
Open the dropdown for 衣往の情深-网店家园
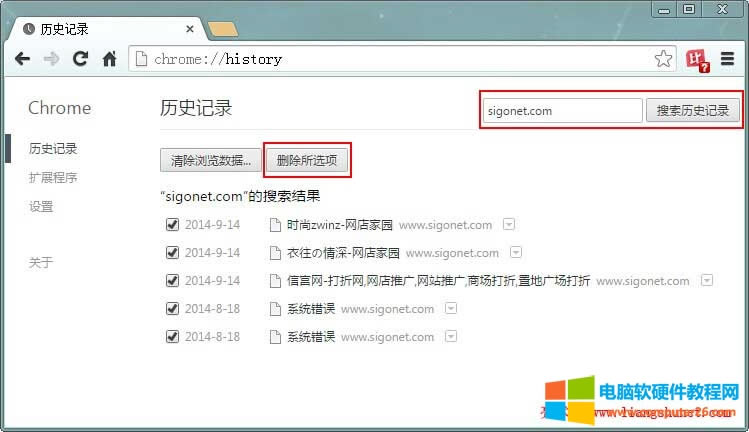[x=515, y=252]
